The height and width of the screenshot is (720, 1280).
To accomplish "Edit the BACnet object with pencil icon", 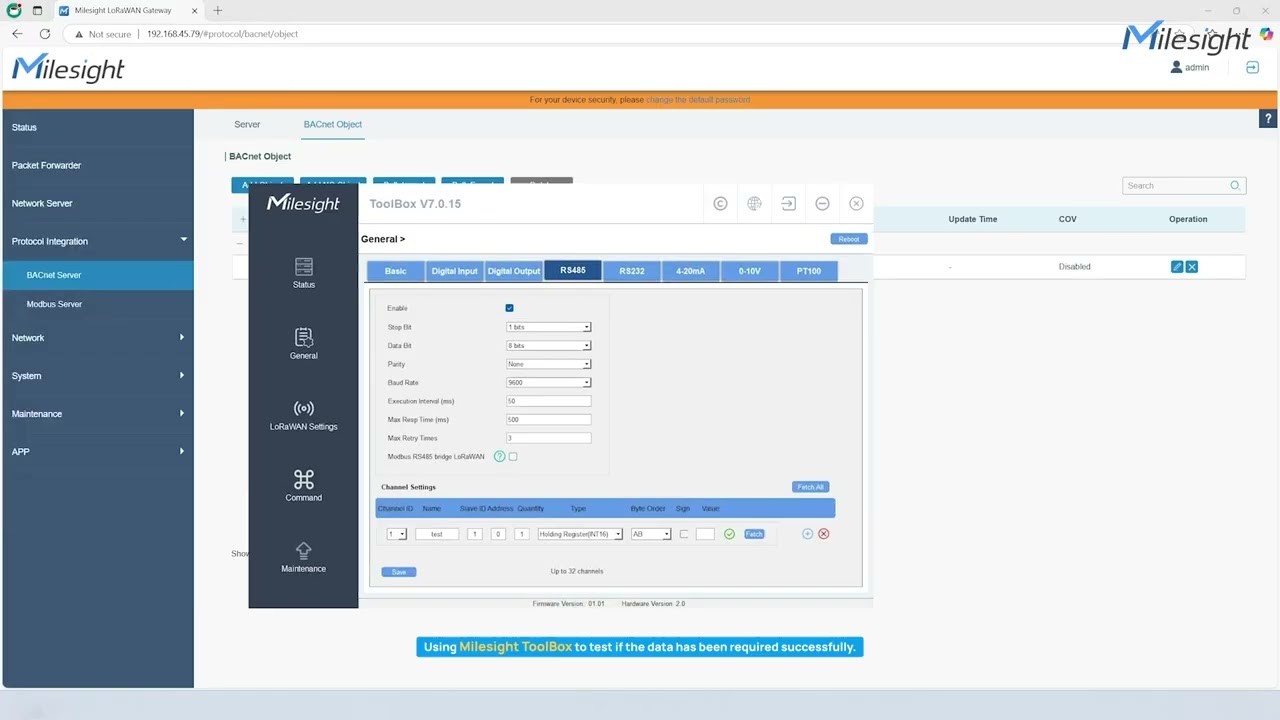I will (1177, 267).
